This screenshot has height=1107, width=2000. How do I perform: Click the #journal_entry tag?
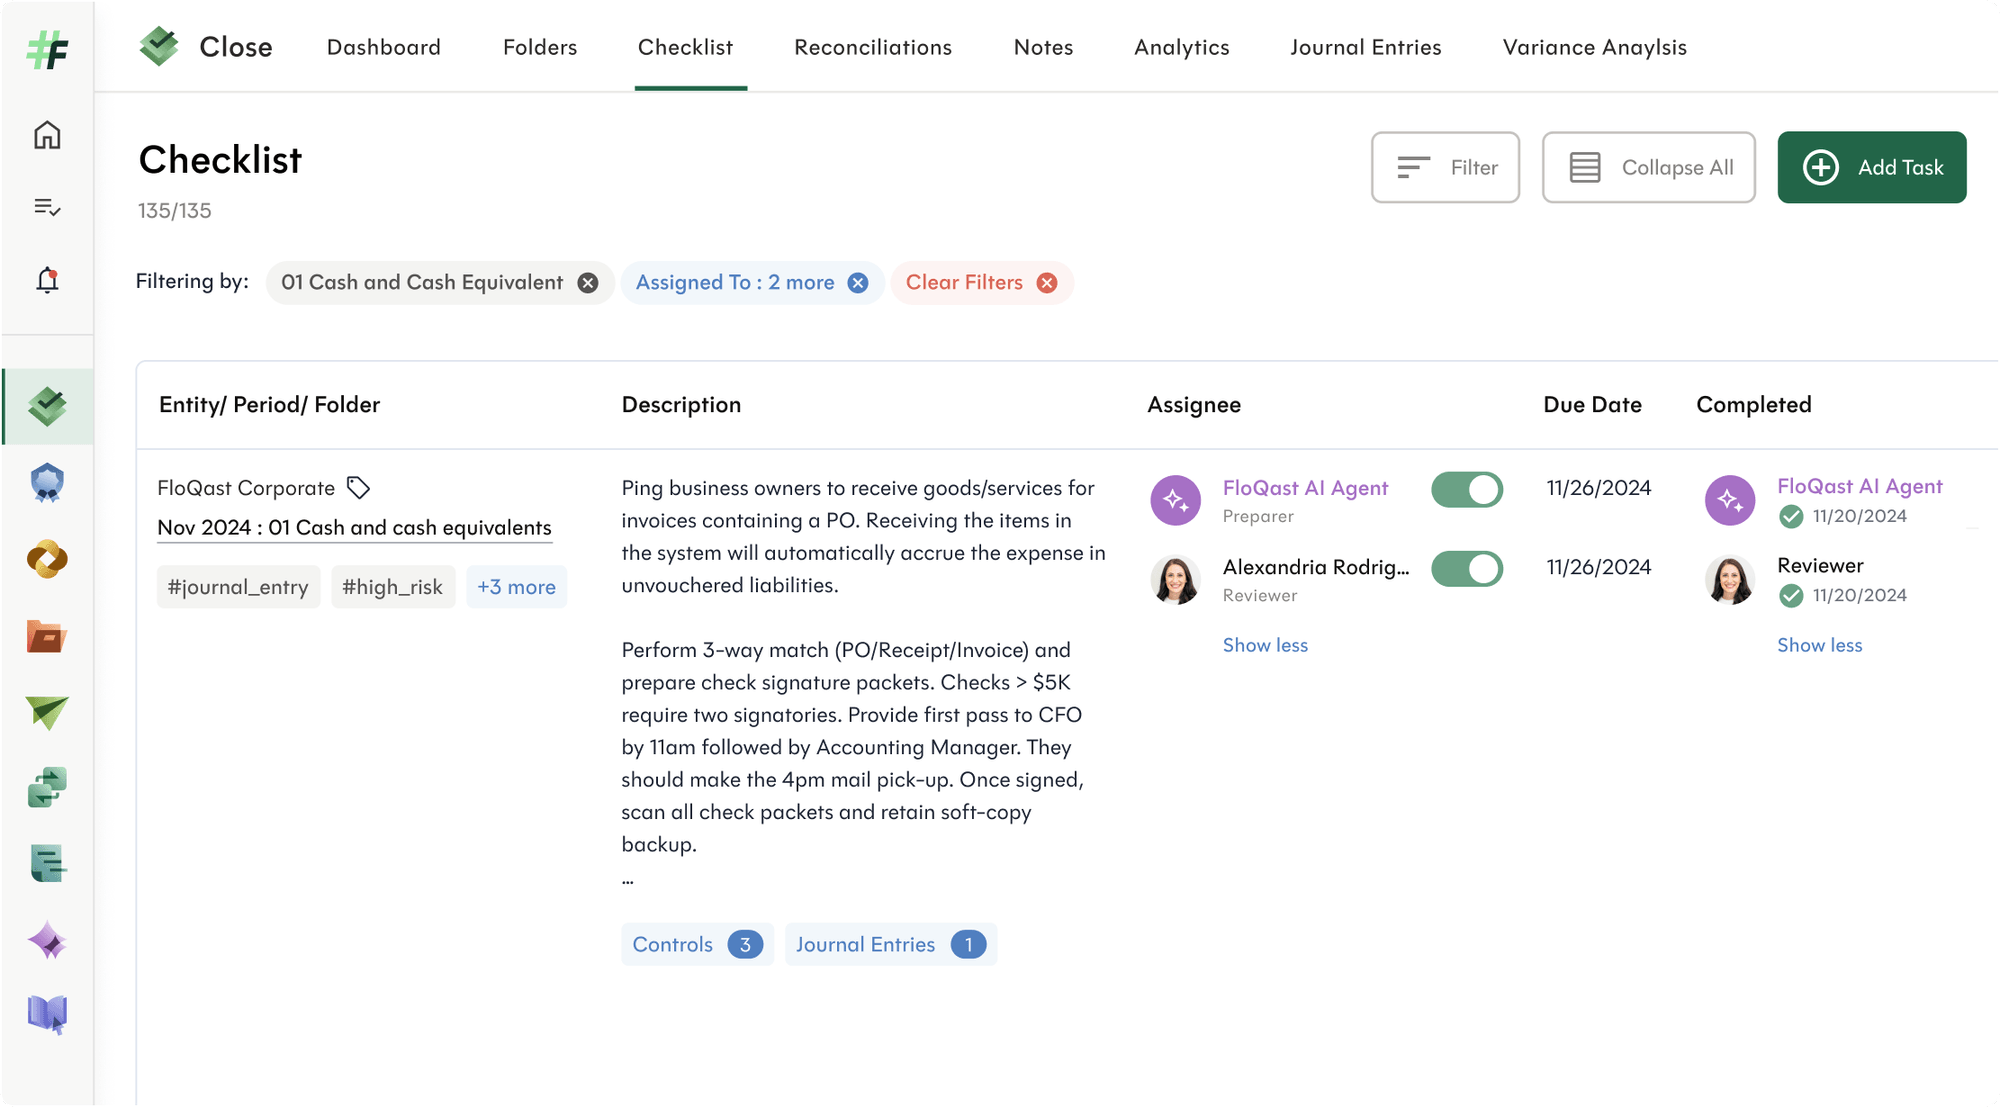tap(238, 587)
